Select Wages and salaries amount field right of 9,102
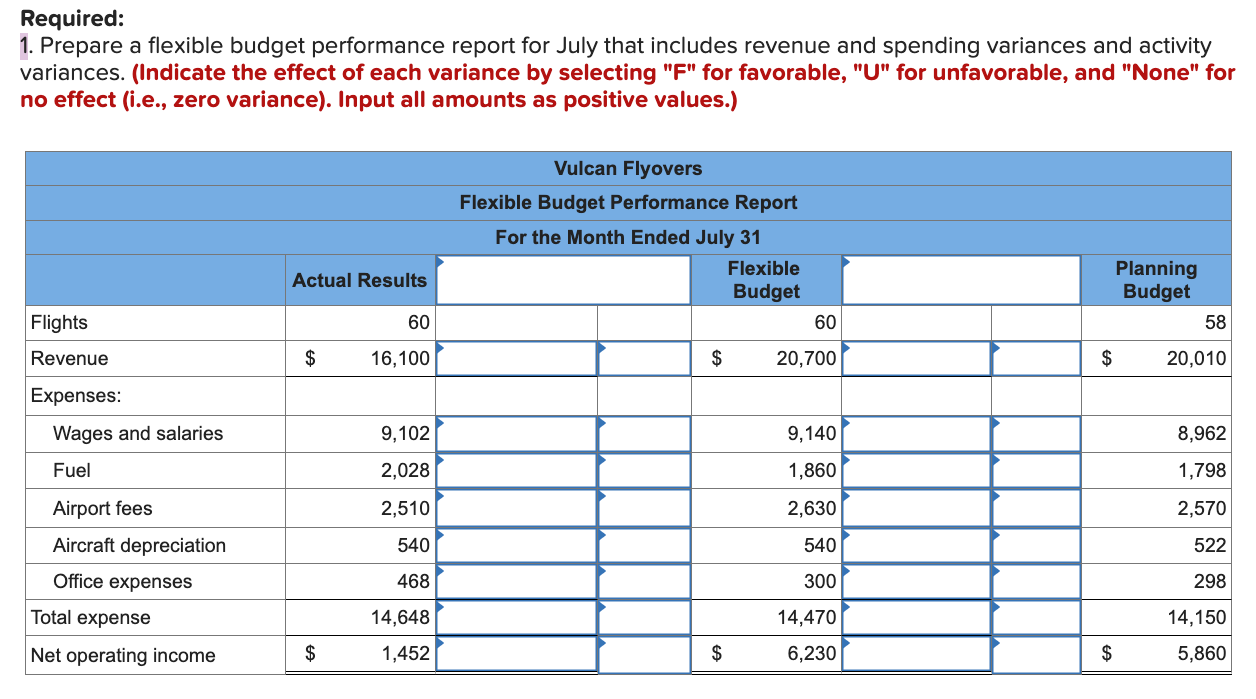1256x699 pixels. (516, 434)
